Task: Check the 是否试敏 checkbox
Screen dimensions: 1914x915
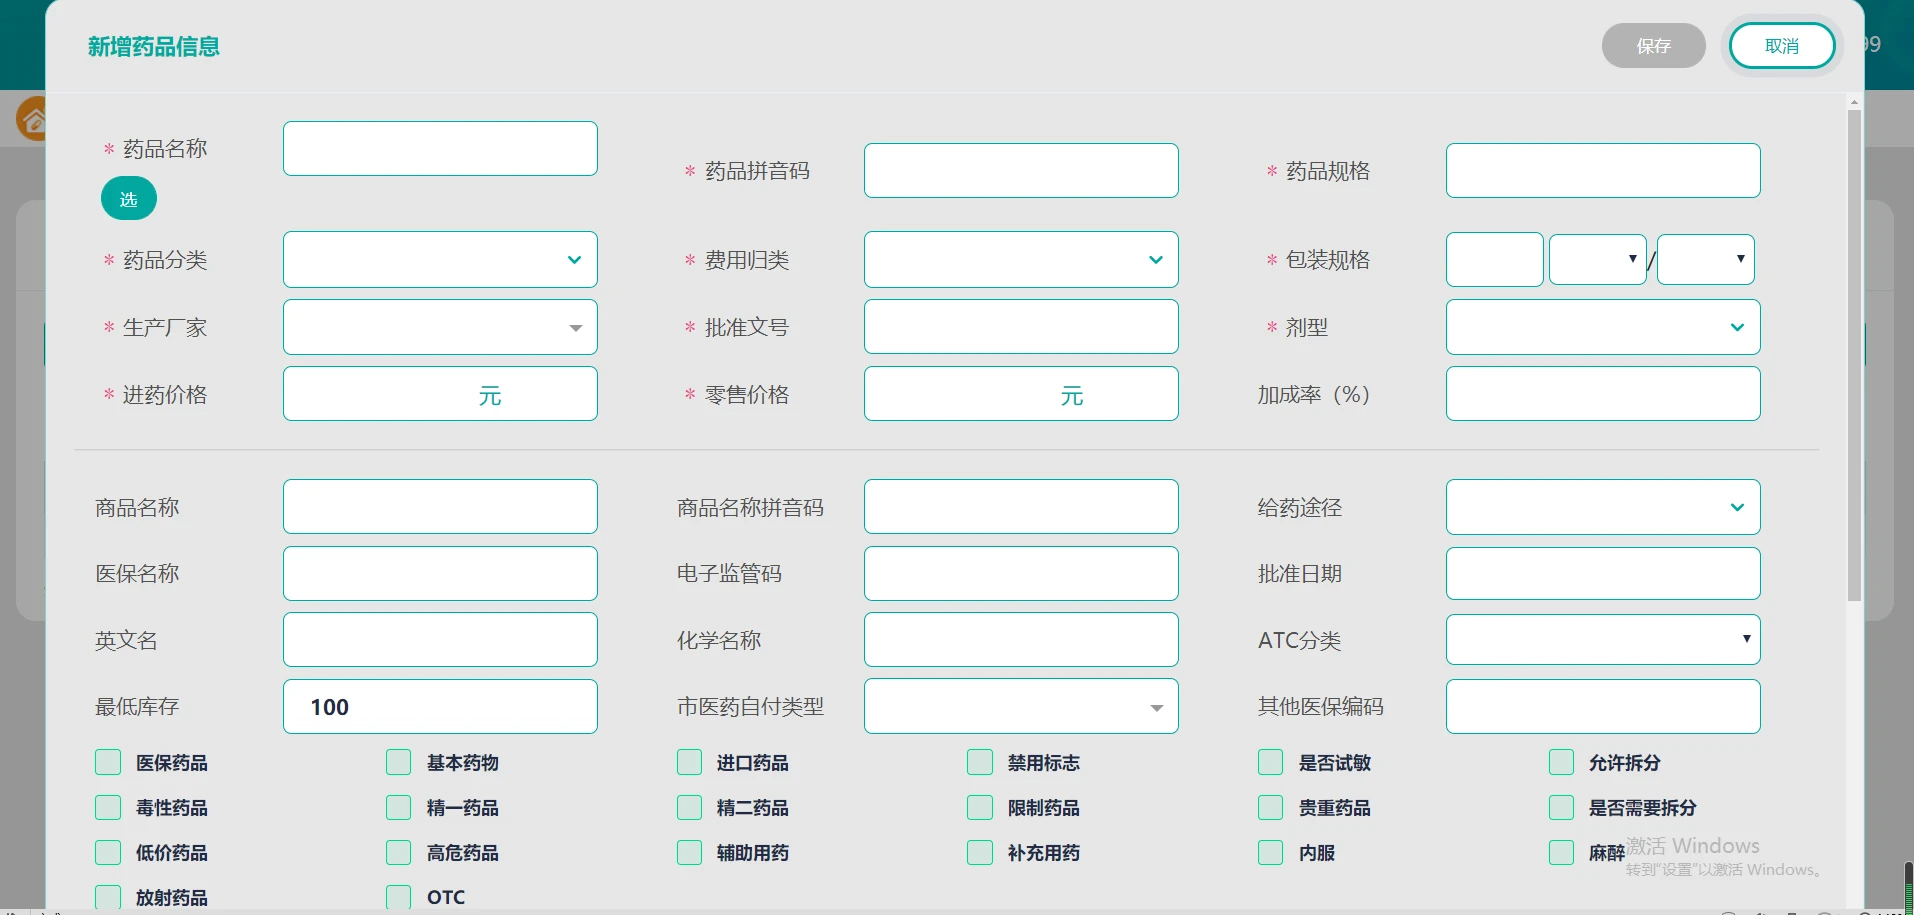Action: pyautogui.click(x=1268, y=762)
